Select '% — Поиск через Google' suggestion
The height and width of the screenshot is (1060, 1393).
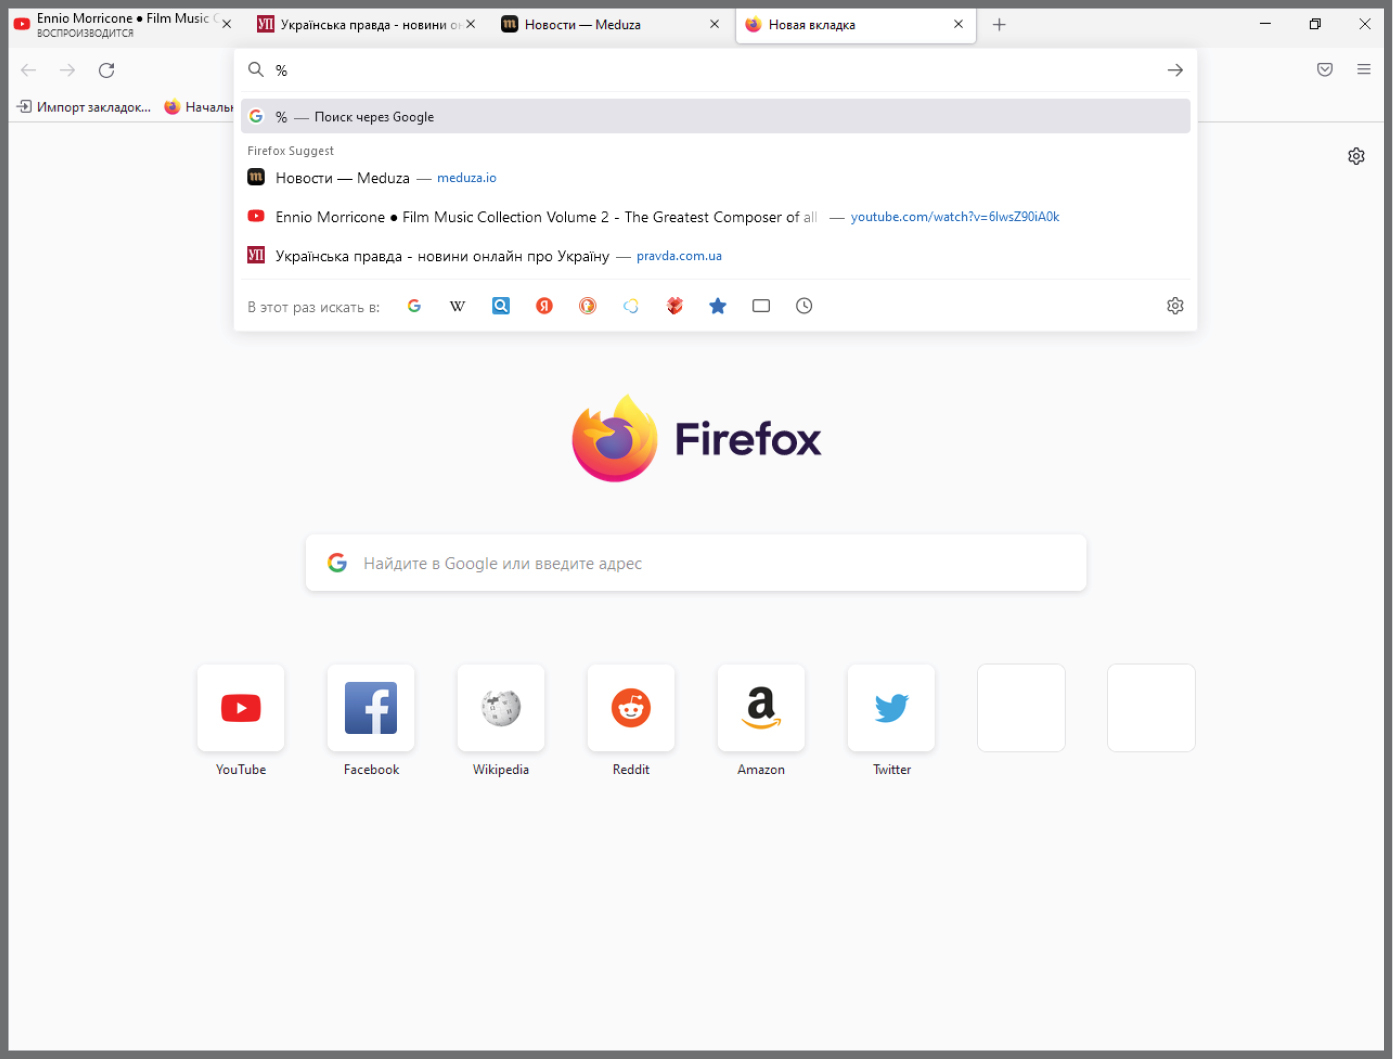[715, 116]
